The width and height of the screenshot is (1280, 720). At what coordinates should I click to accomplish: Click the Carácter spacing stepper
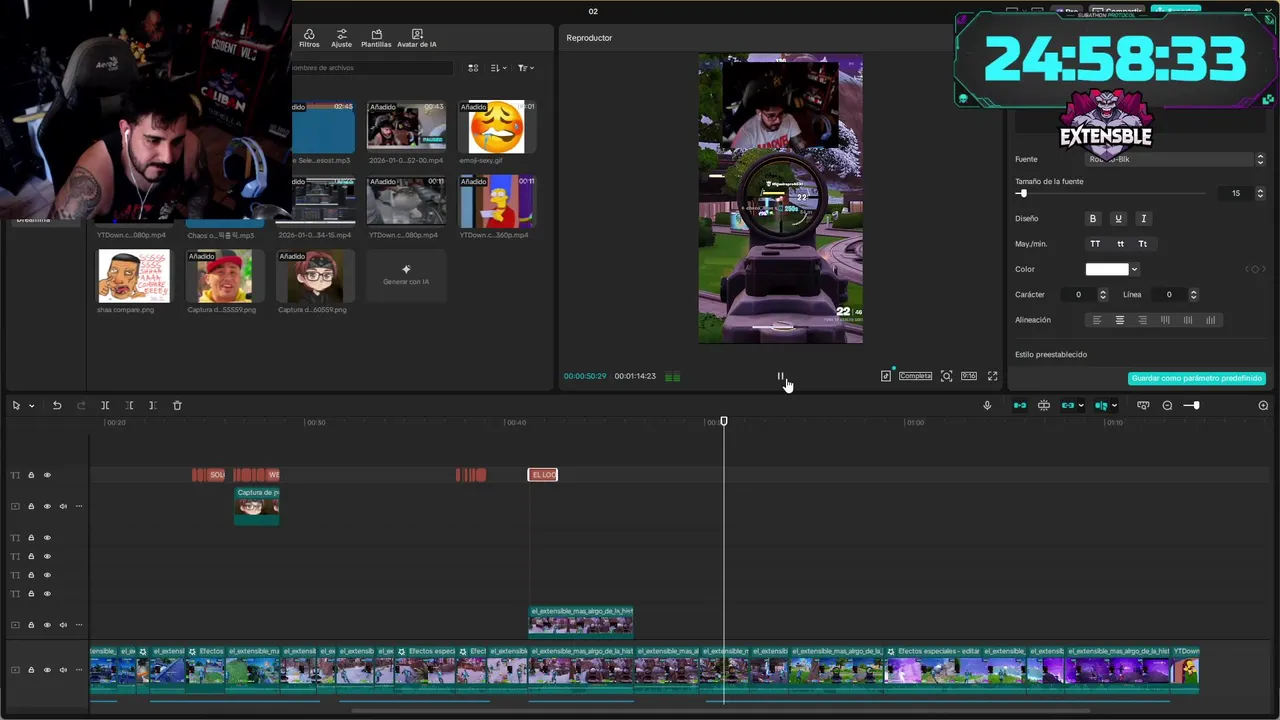pos(1103,295)
